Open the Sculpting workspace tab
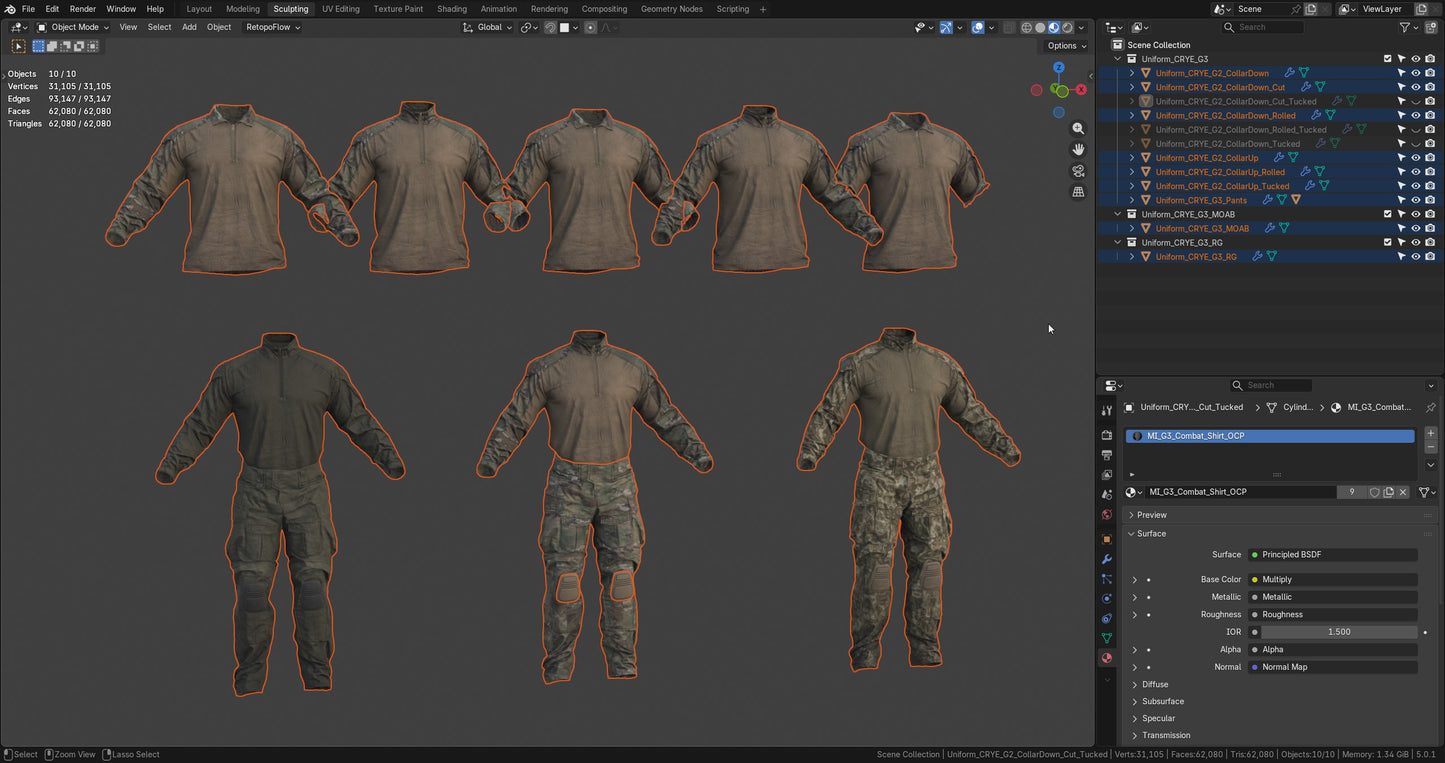This screenshot has width=1445, height=763. (291, 9)
